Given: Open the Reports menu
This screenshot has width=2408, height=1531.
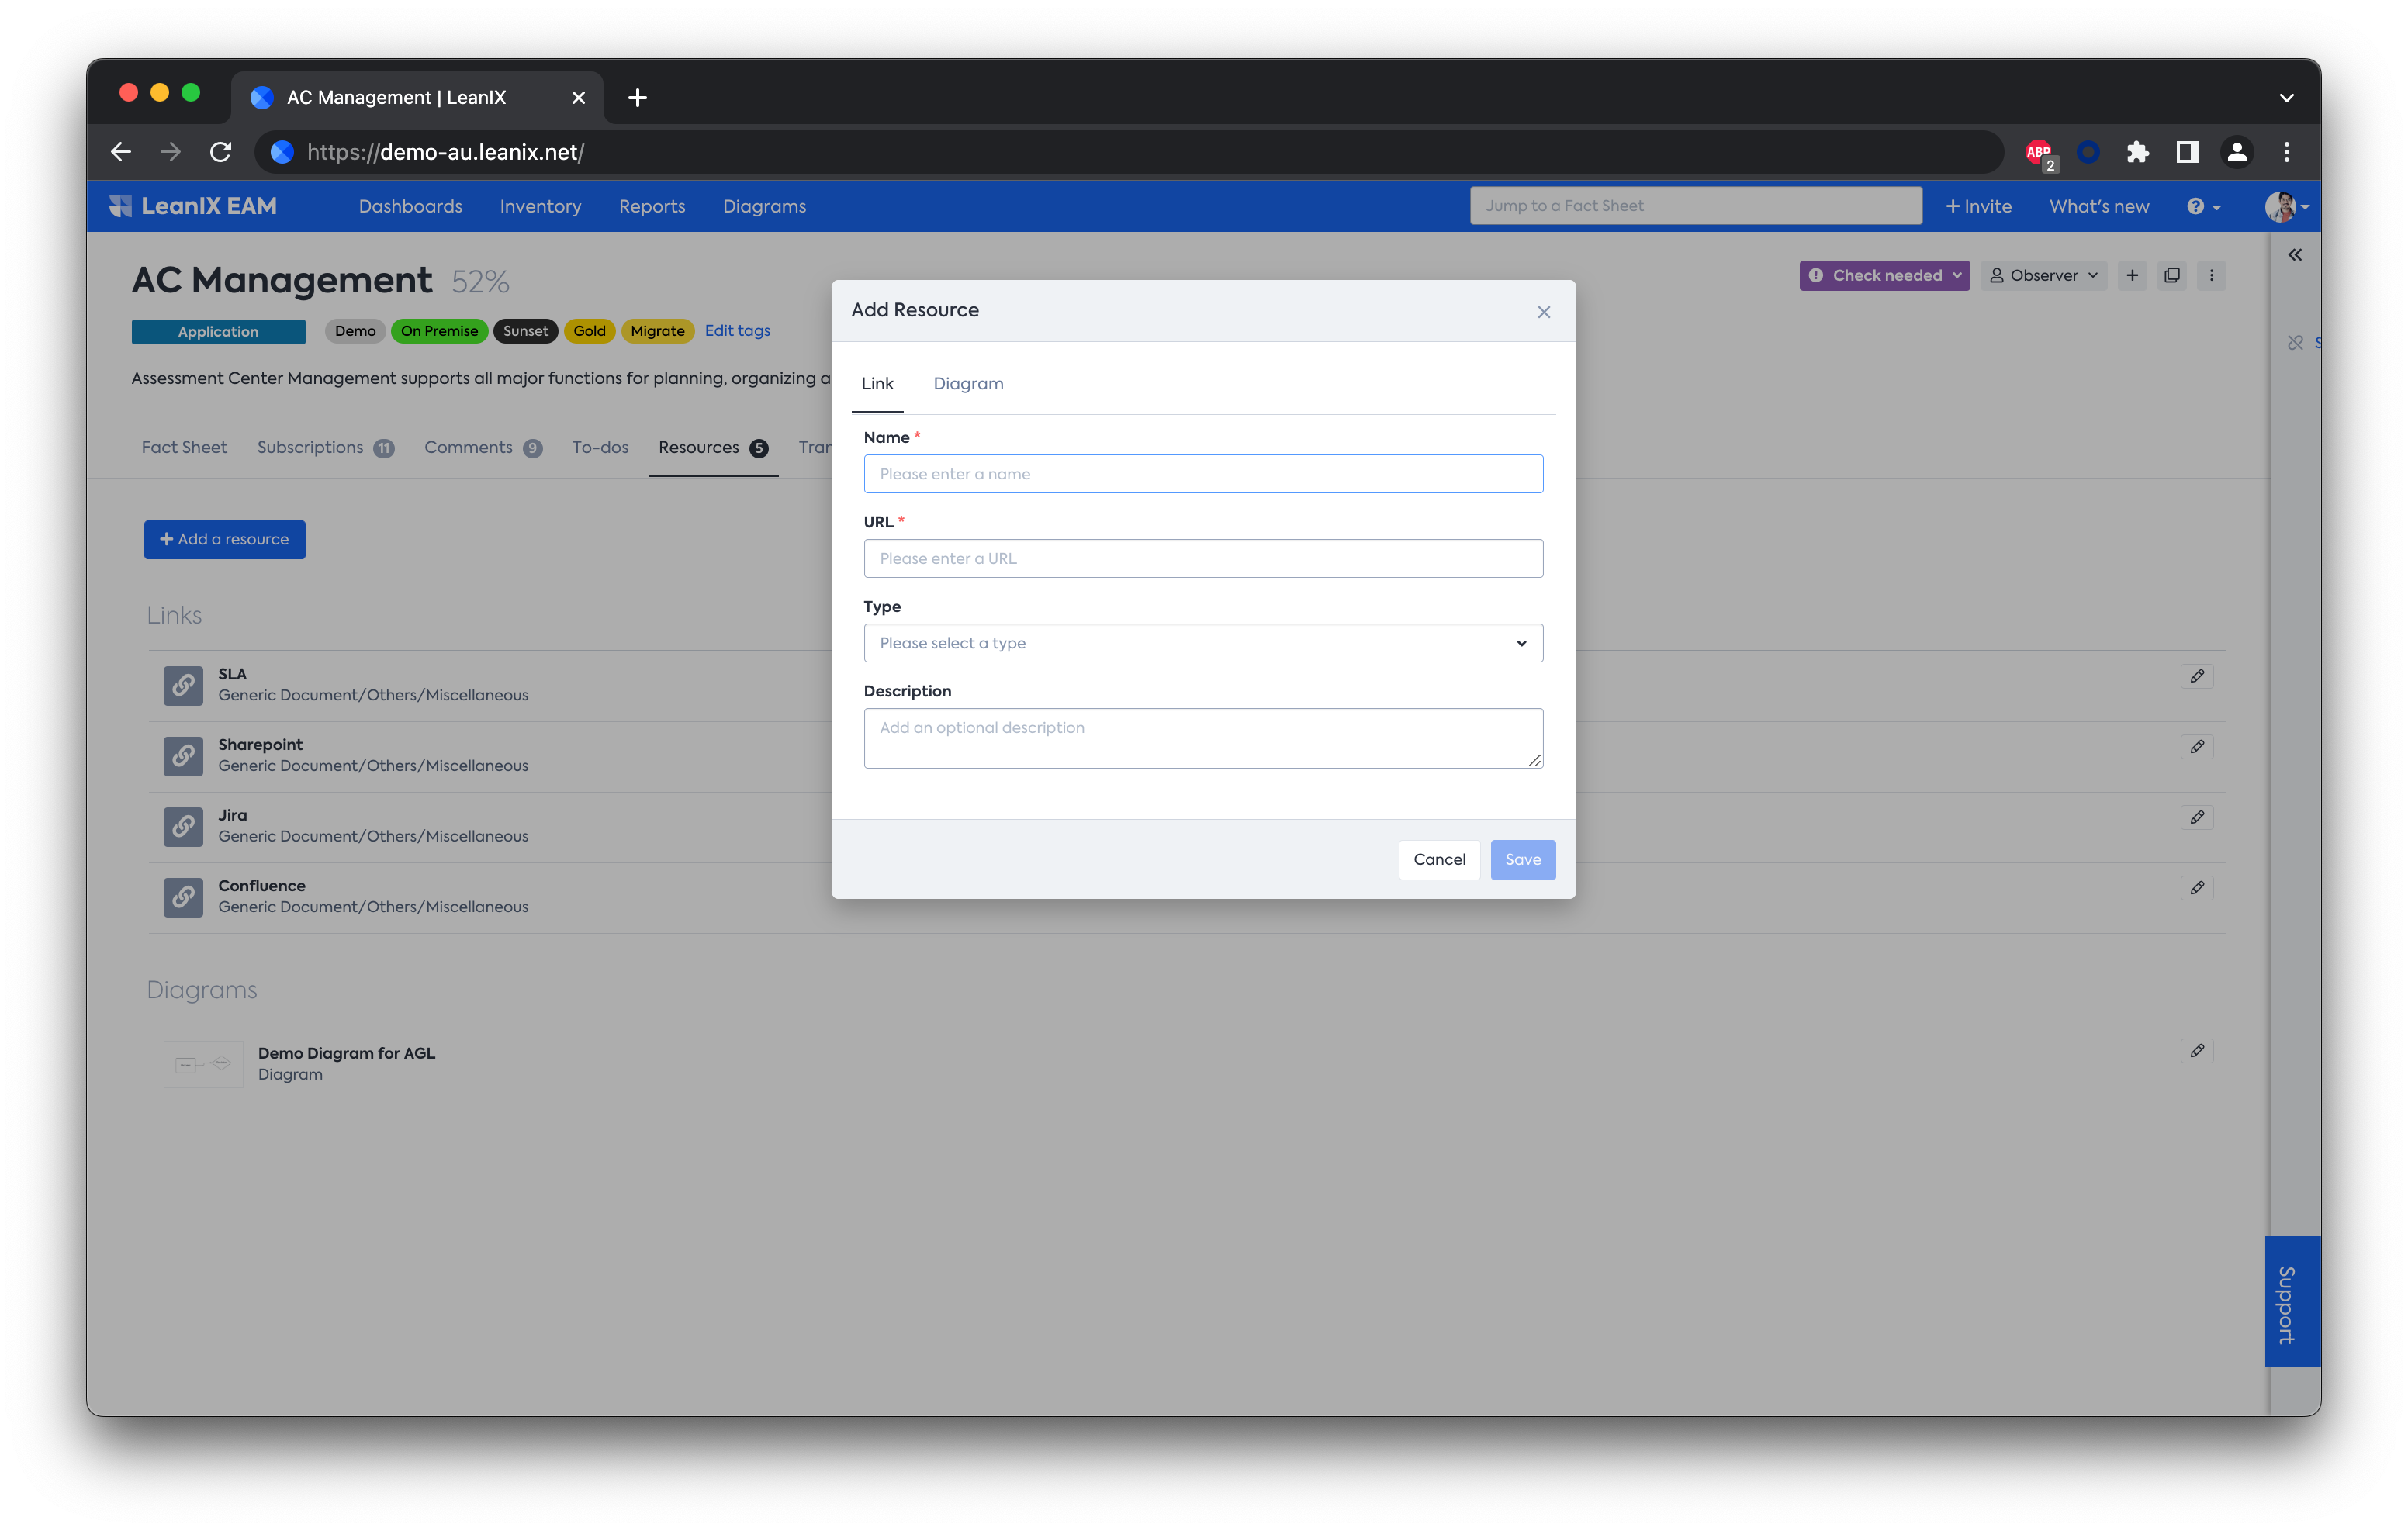Looking at the screenshot, I should pyautogui.click(x=652, y=206).
